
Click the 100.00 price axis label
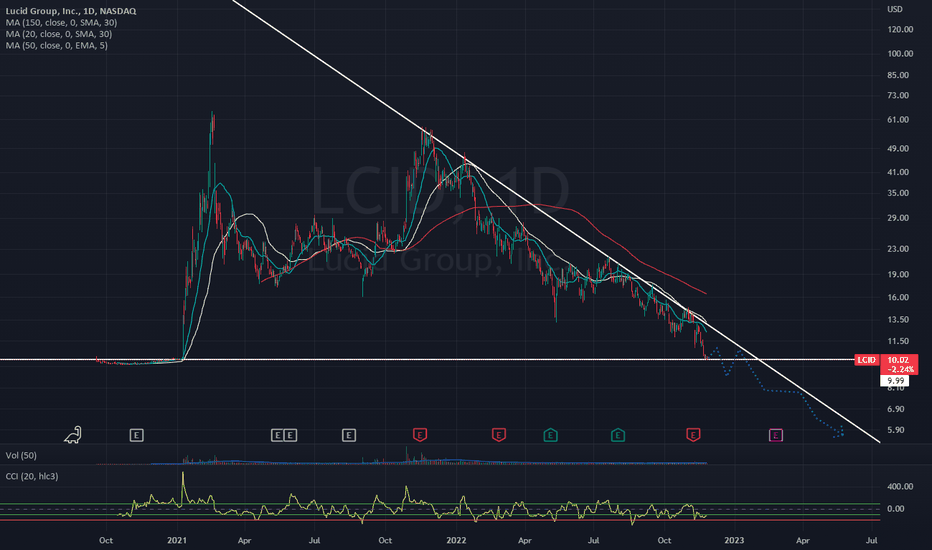[x=900, y=54]
